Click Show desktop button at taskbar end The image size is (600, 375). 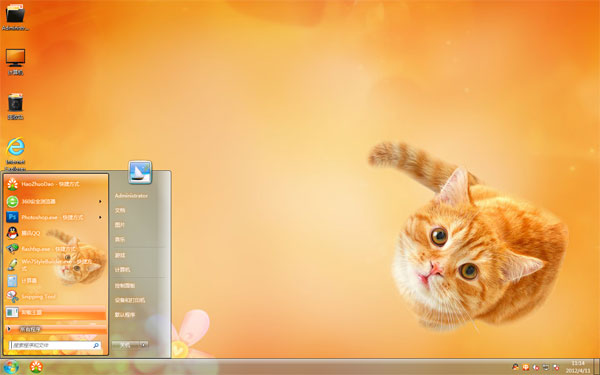pos(596,367)
